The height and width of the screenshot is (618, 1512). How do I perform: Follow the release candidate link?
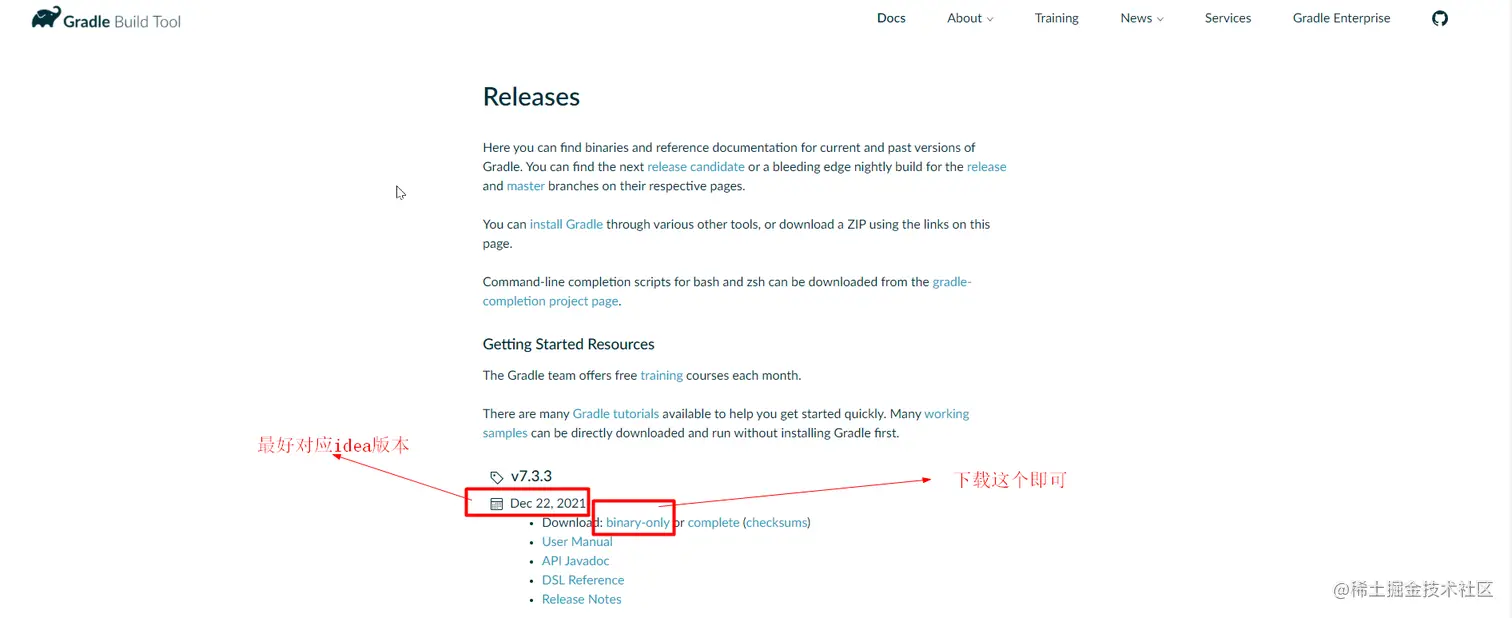pos(696,167)
